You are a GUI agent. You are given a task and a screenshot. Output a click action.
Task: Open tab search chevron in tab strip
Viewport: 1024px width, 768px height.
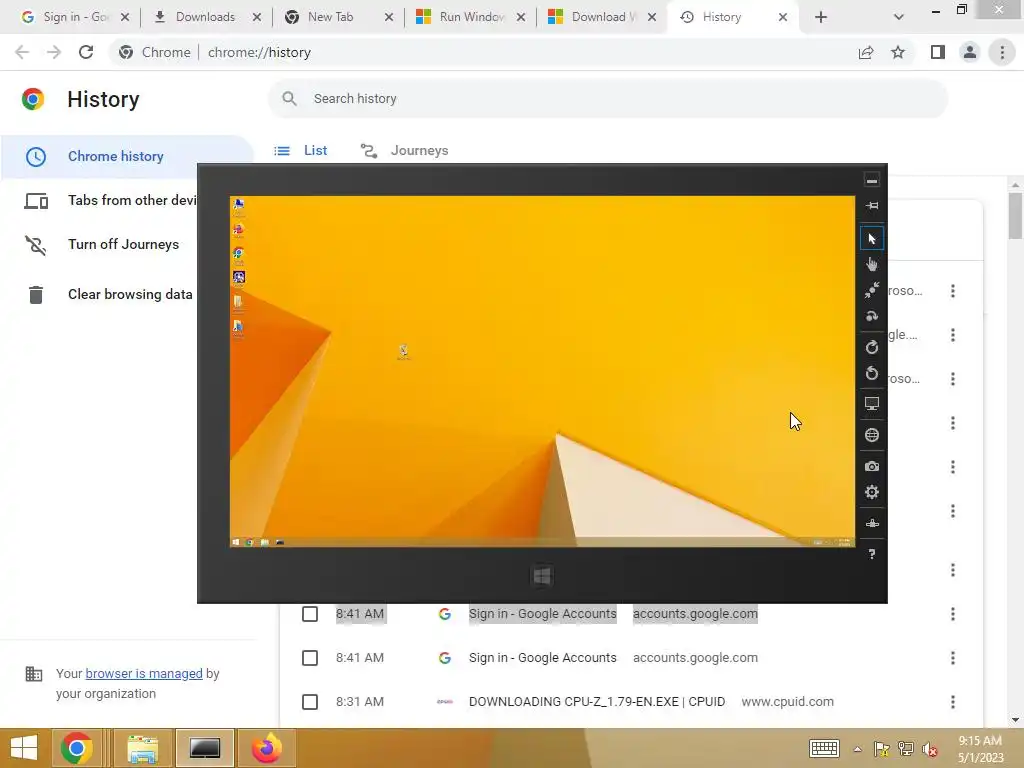899,17
